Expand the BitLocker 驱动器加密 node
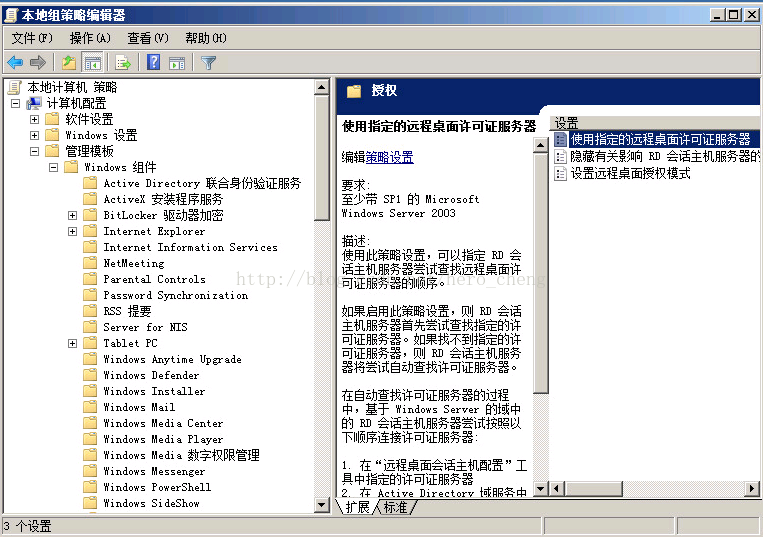This screenshot has height=537, width=763. pyautogui.click(x=73, y=215)
